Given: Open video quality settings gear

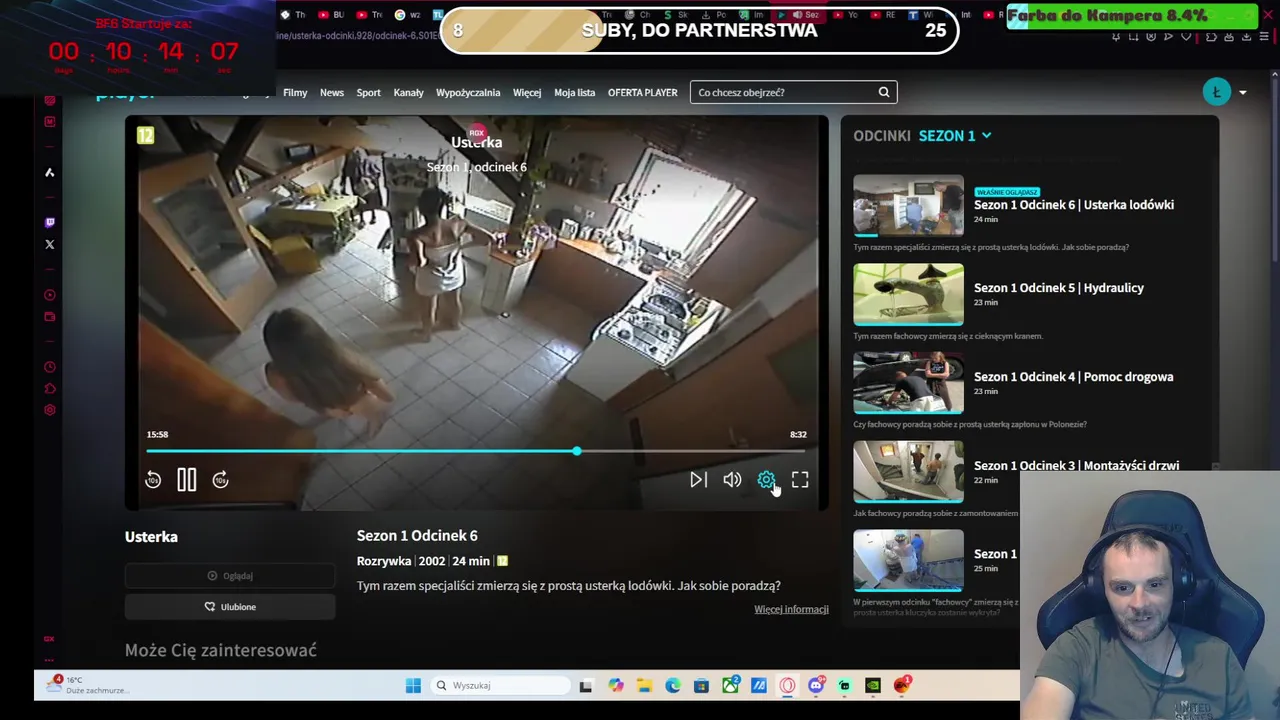Looking at the screenshot, I should tap(766, 480).
